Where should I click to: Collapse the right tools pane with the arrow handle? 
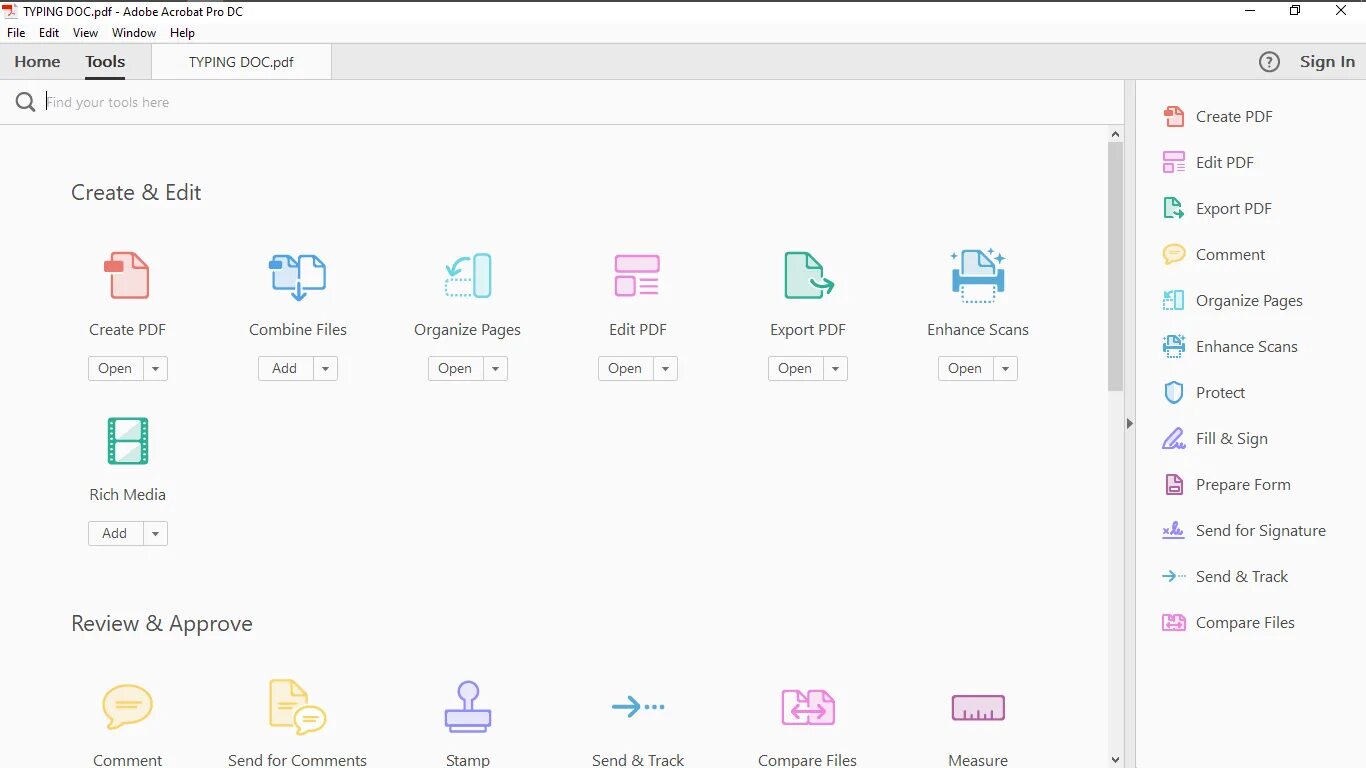tap(1130, 424)
